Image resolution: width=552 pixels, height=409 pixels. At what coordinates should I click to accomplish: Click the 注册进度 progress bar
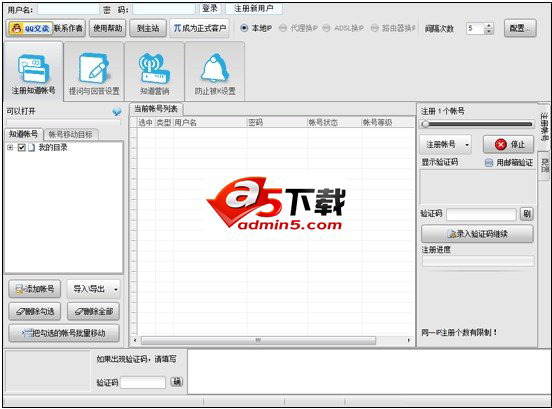coord(478,261)
